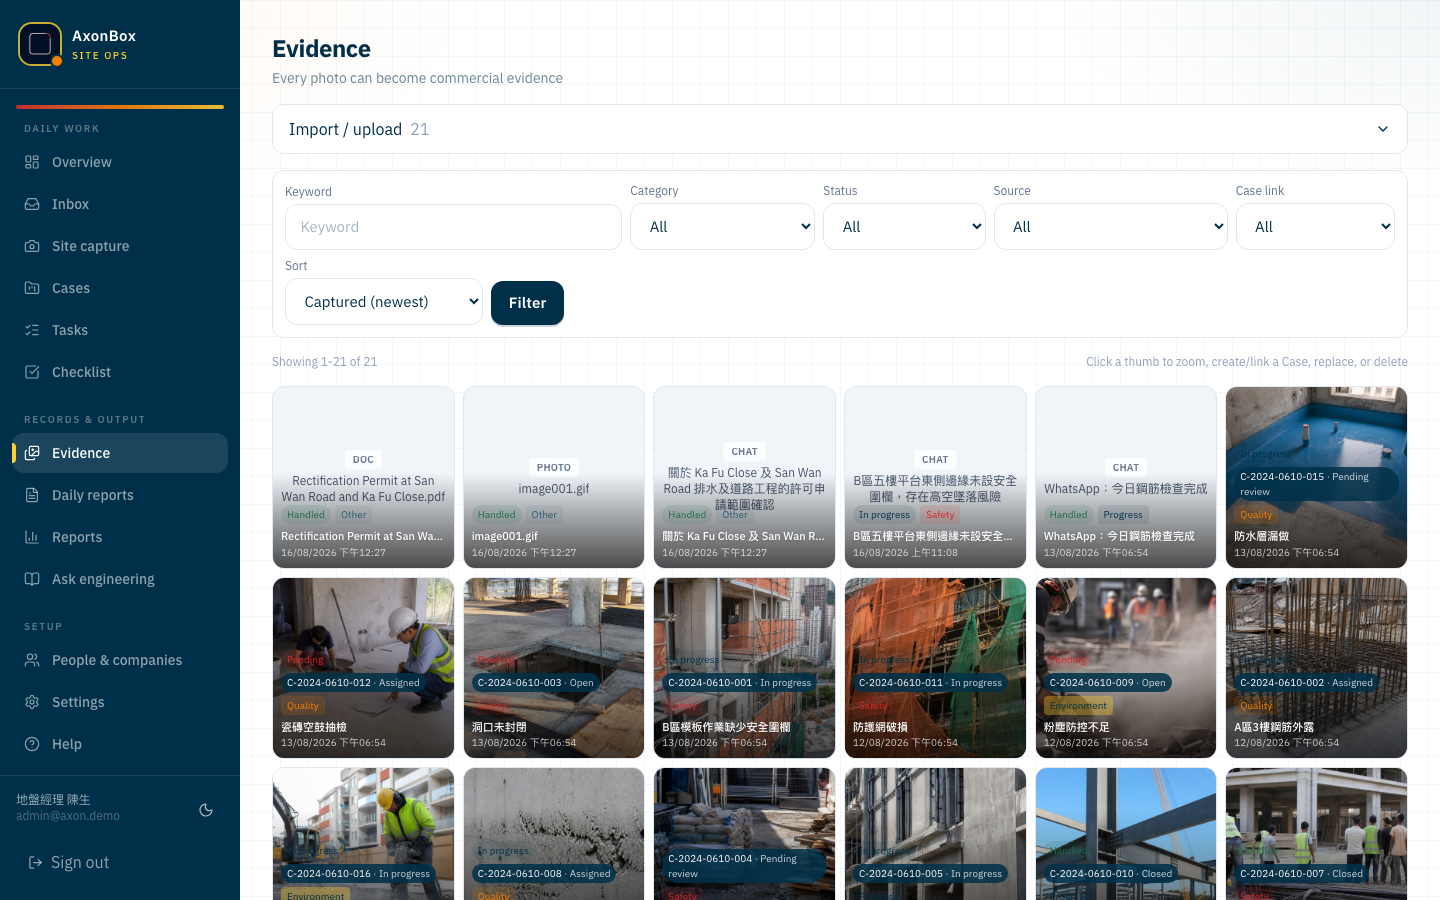1440x900 pixels.
Task: Open the 防水層漏做 photo thumbnail
Action: click(x=1316, y=477)
